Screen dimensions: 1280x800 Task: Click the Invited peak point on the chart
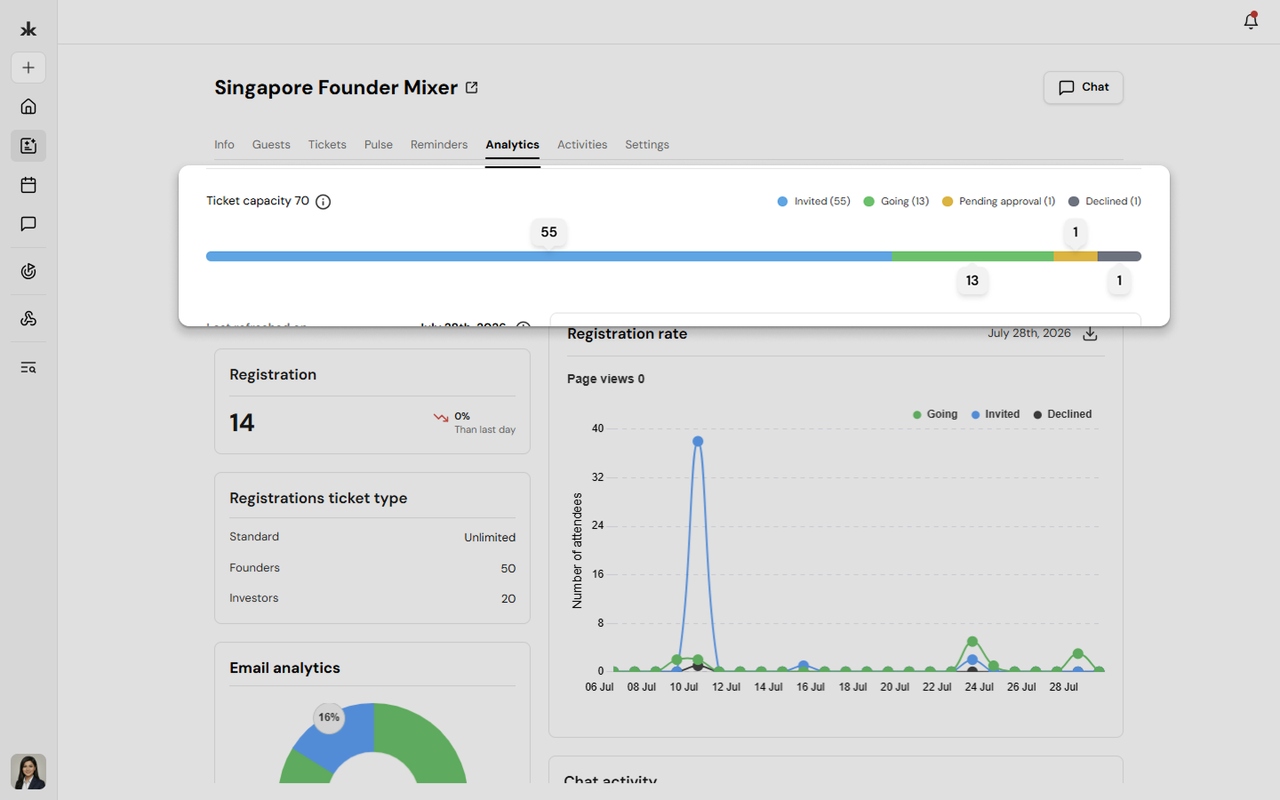pyautogui.click(x=698, y=441)
